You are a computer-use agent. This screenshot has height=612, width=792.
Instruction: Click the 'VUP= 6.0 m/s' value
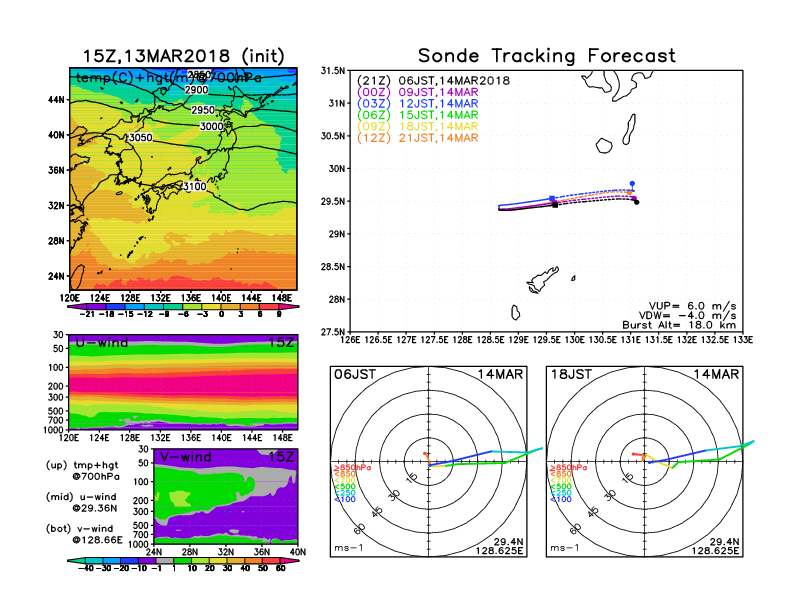pyautogui.click(x=692, y=306)
